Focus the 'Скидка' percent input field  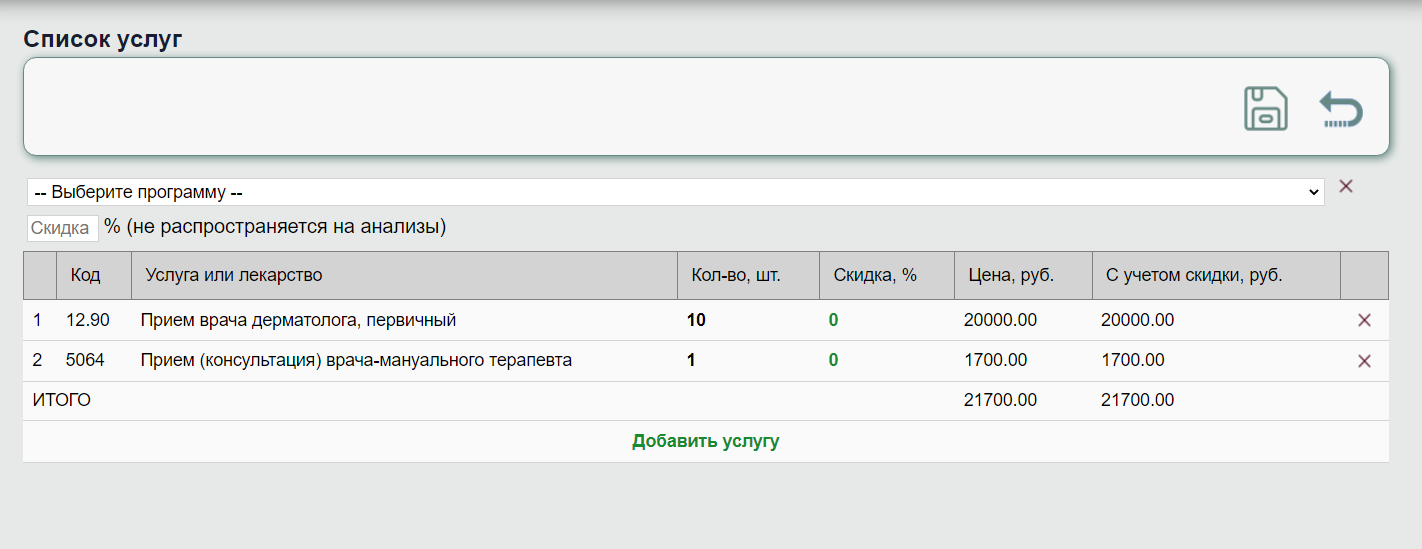pyautogui.click(x=62, y=228)
